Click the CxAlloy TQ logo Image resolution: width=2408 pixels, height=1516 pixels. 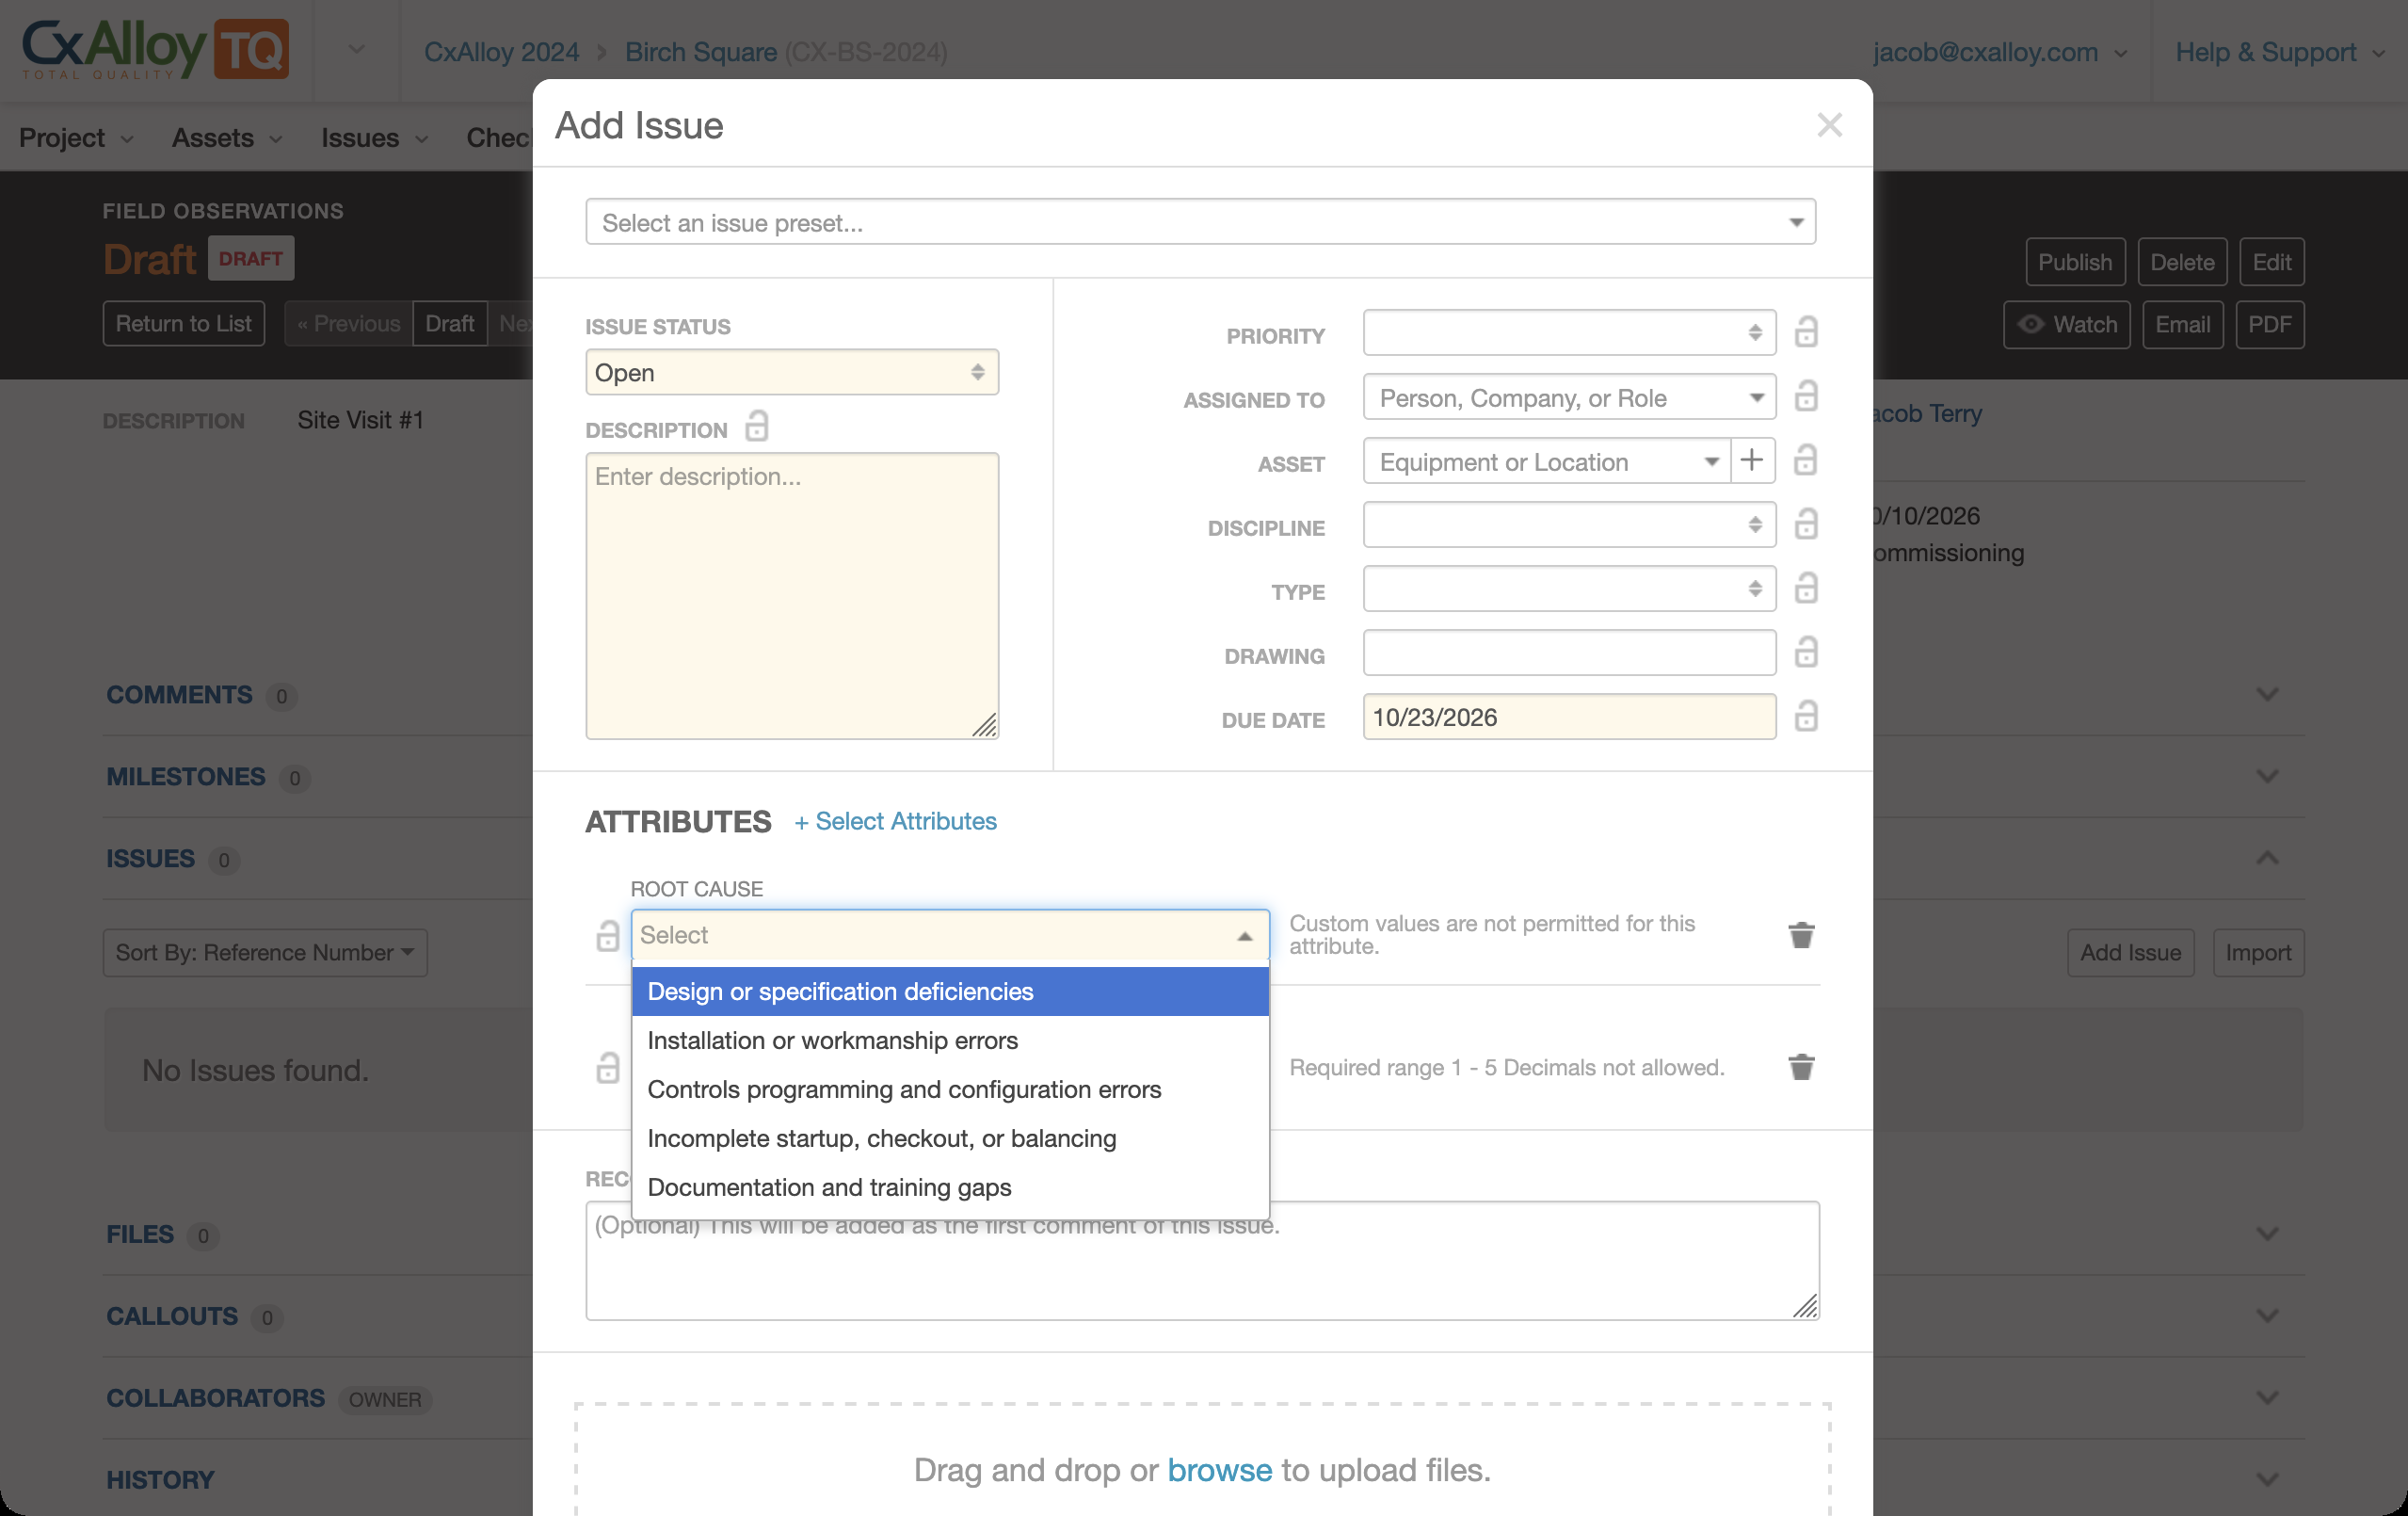pos(155,50)
